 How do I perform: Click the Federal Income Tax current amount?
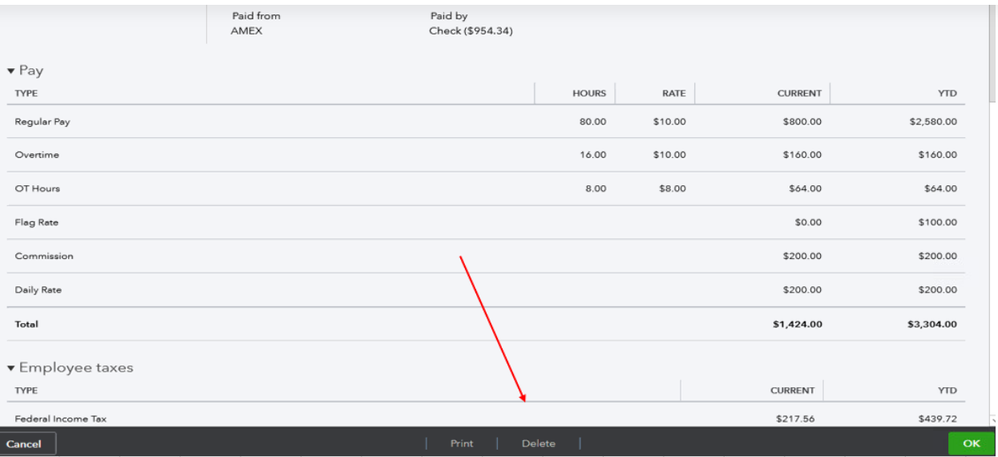[794, 419]
